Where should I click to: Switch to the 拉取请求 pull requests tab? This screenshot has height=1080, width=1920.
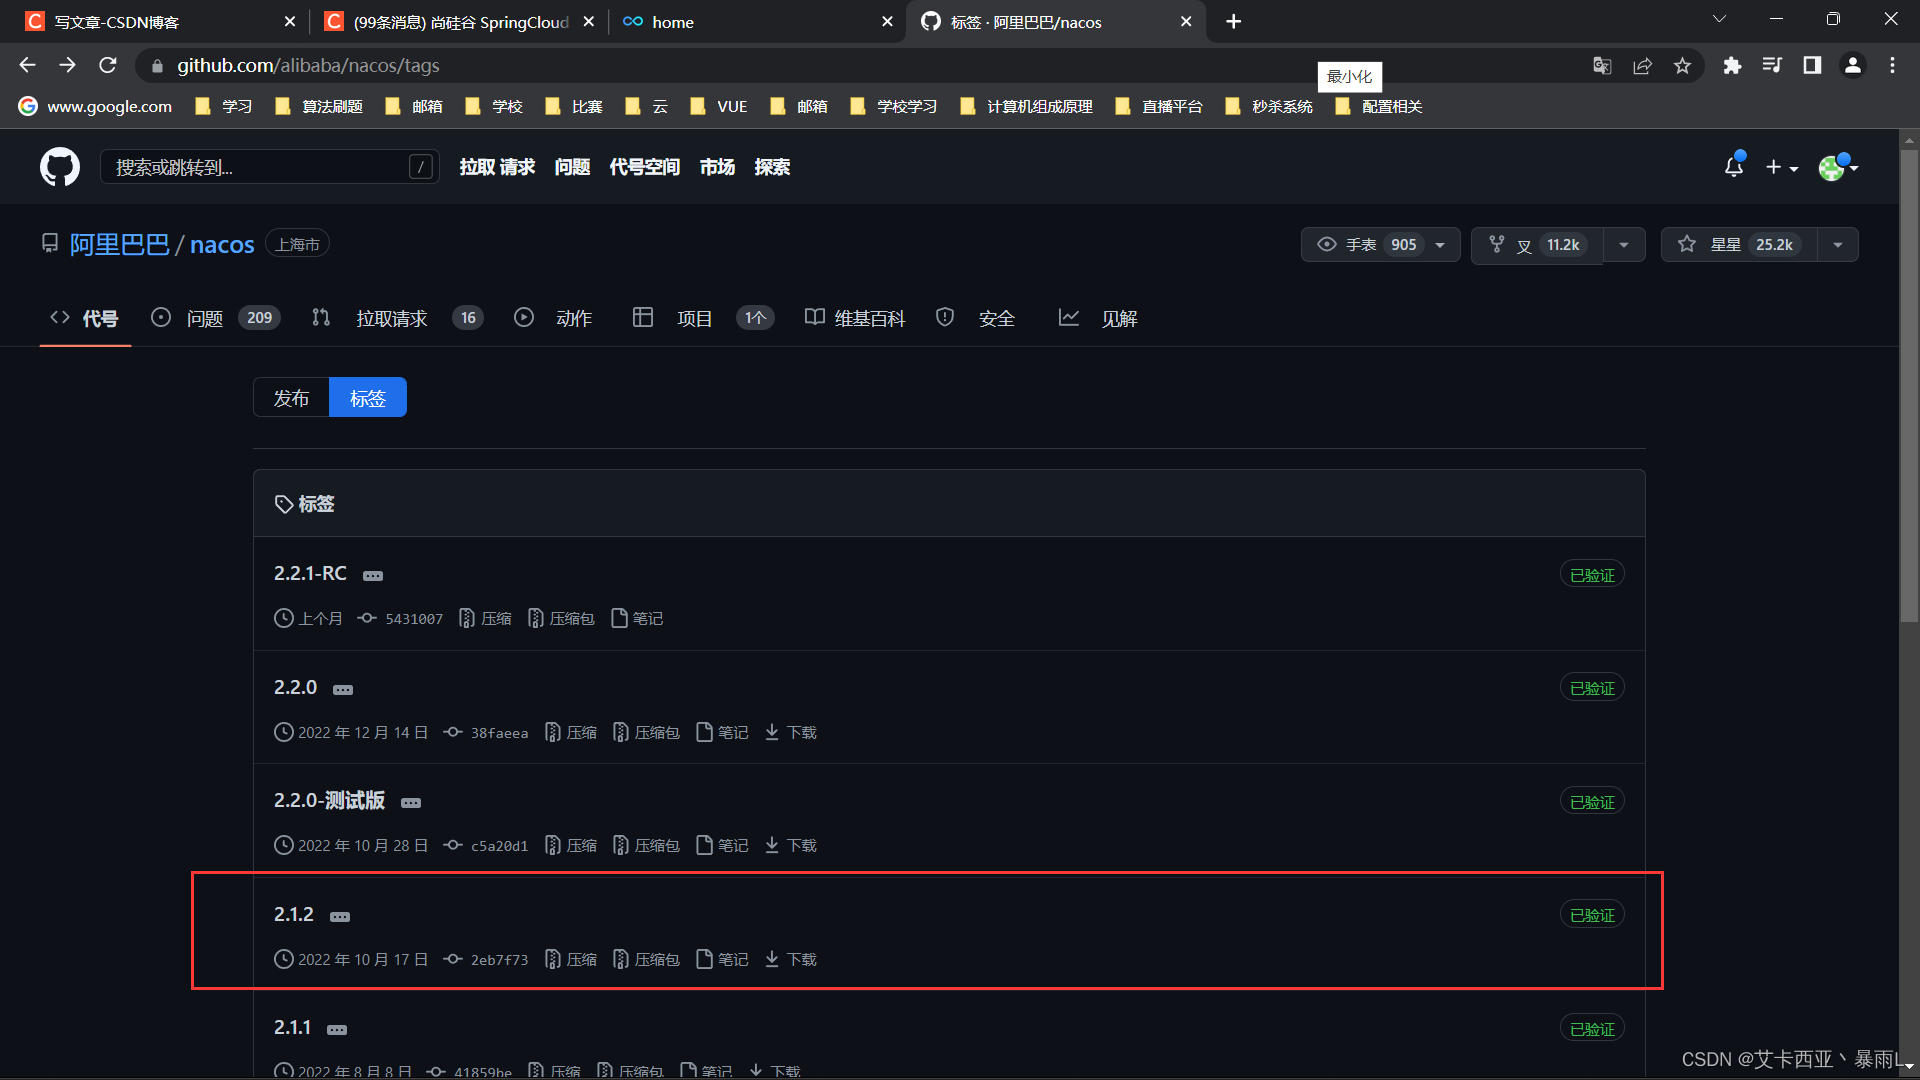click(x=397, y=318)
